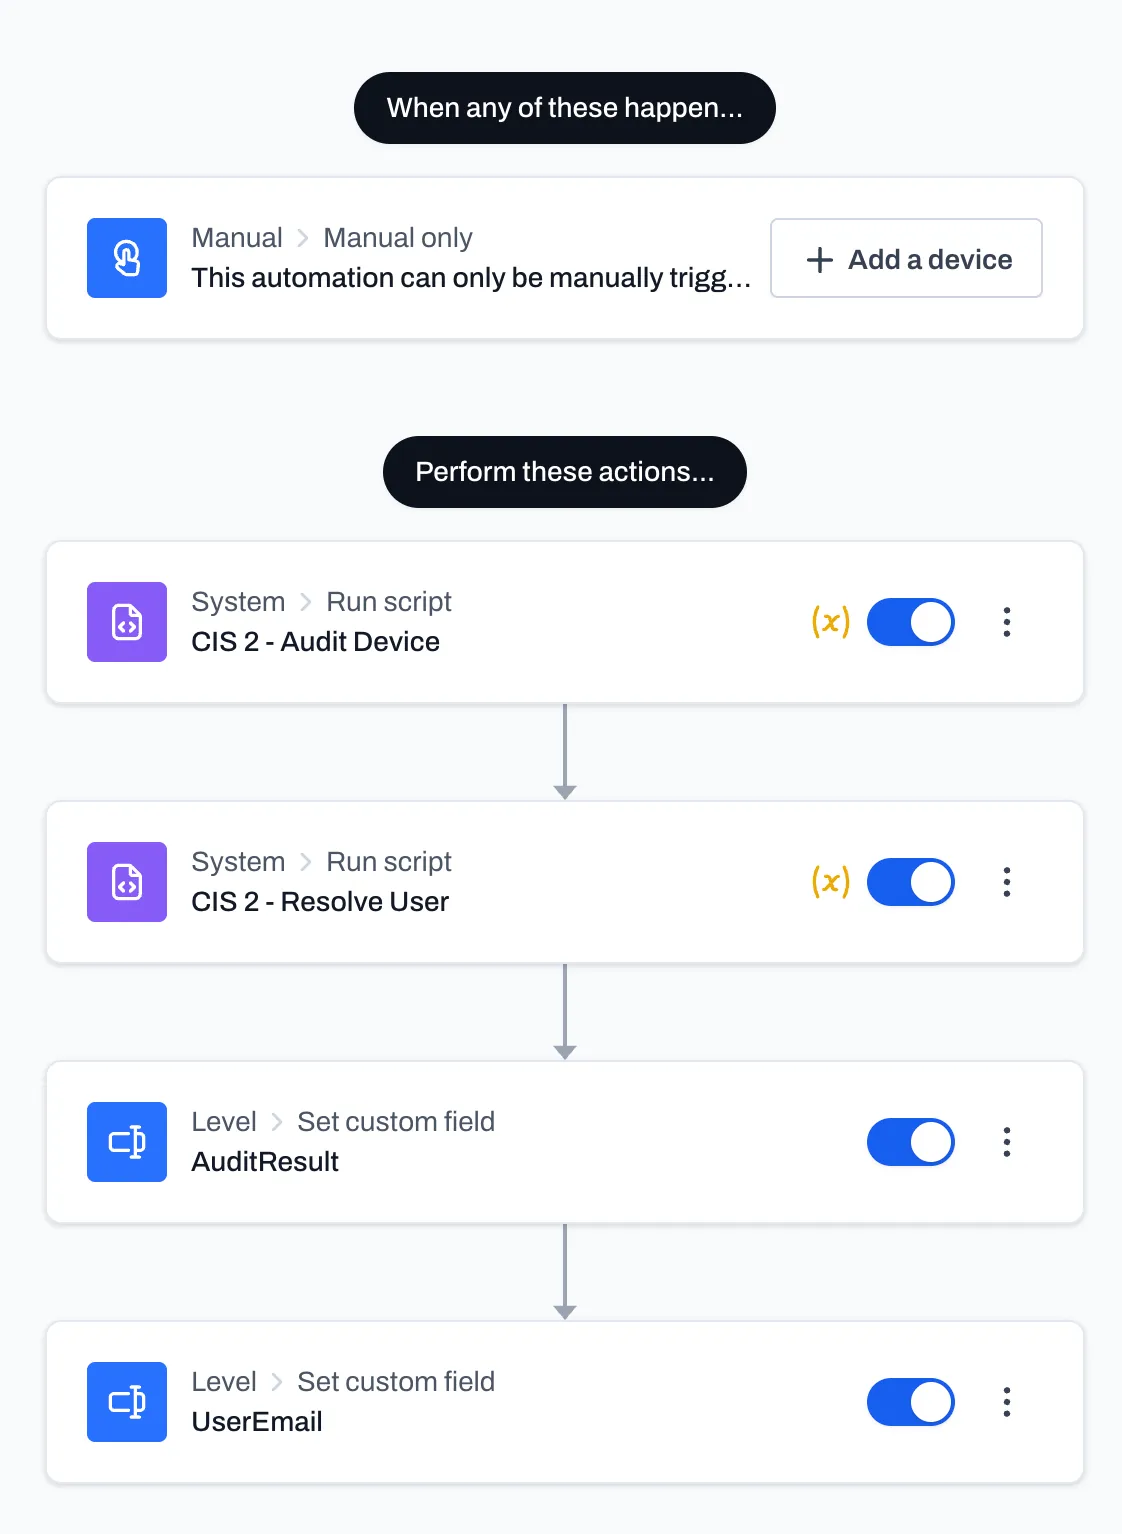
Task: Open the options menu on CIS 2 - Audit Device
Action: pyautogui.click(x=1007, y=622)
